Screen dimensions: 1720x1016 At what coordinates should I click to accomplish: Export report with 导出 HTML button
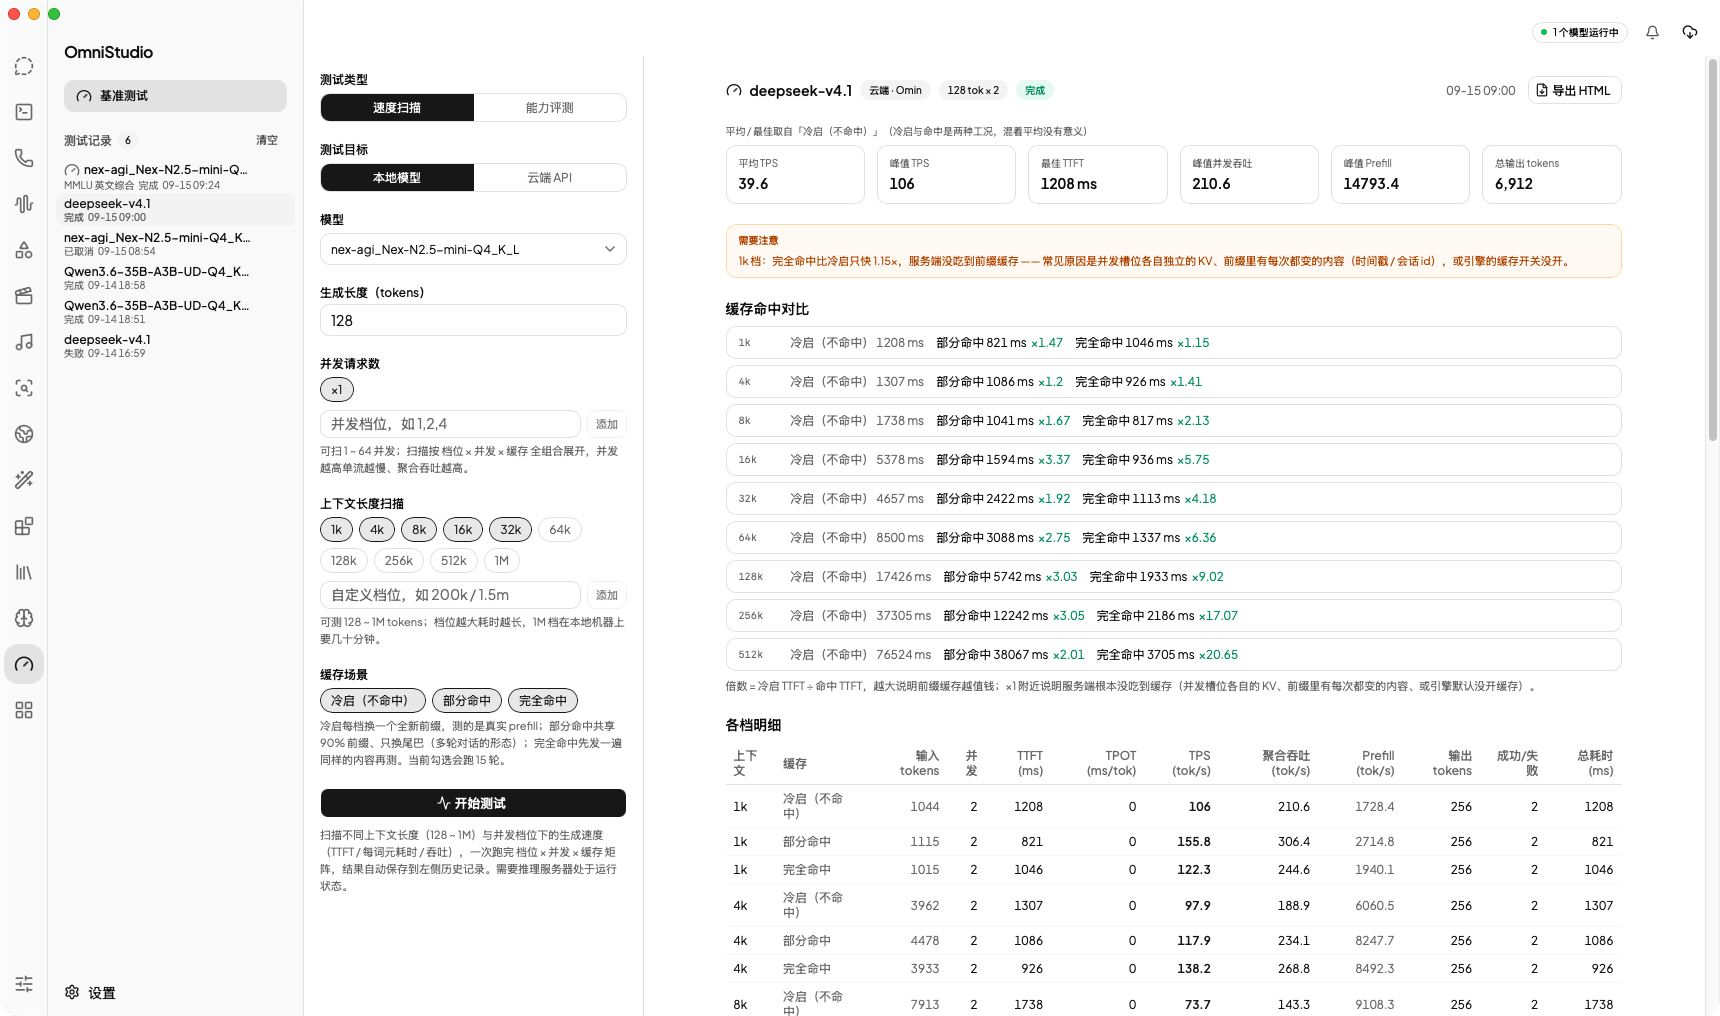(1575, 90)
